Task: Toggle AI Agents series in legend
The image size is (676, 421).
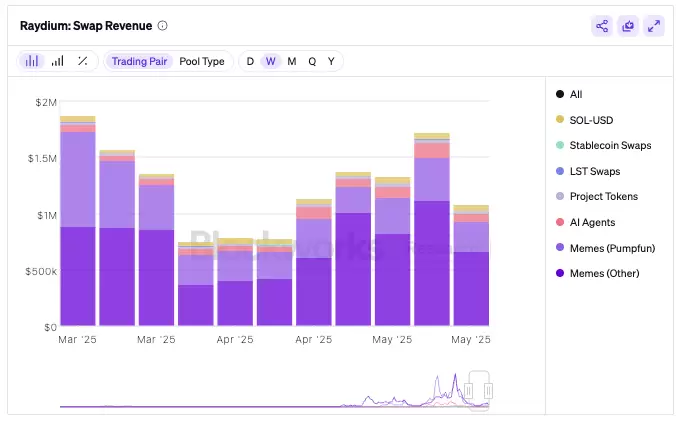Action: 585,222
